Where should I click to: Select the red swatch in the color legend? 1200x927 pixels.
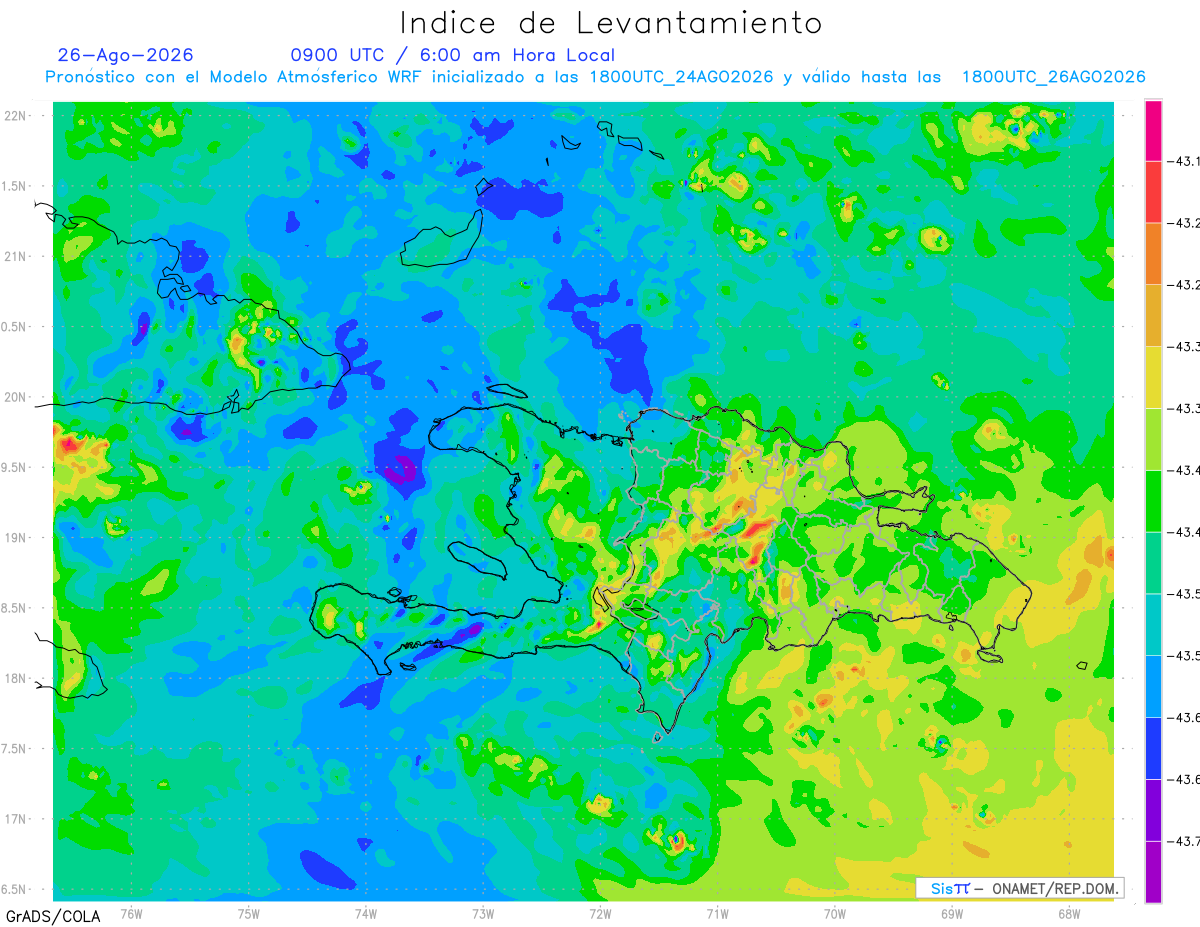pos(1153,191)
